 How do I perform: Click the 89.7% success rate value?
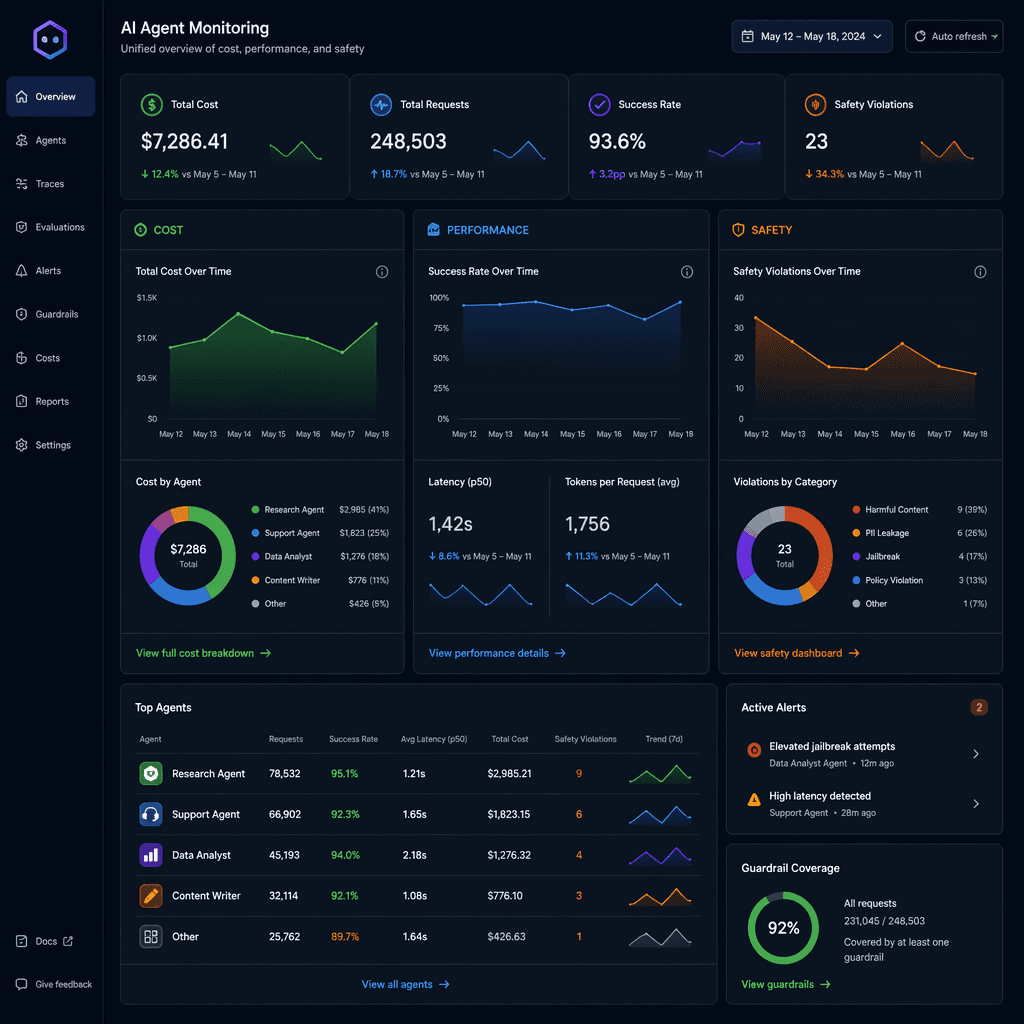click(345, 936)
